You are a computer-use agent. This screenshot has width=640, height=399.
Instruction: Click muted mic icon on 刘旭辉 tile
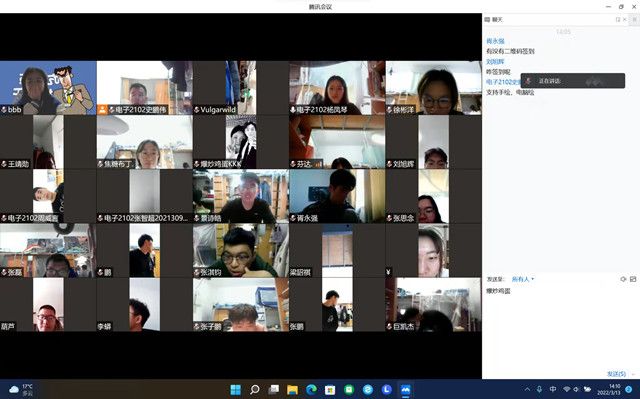(389, 164)
